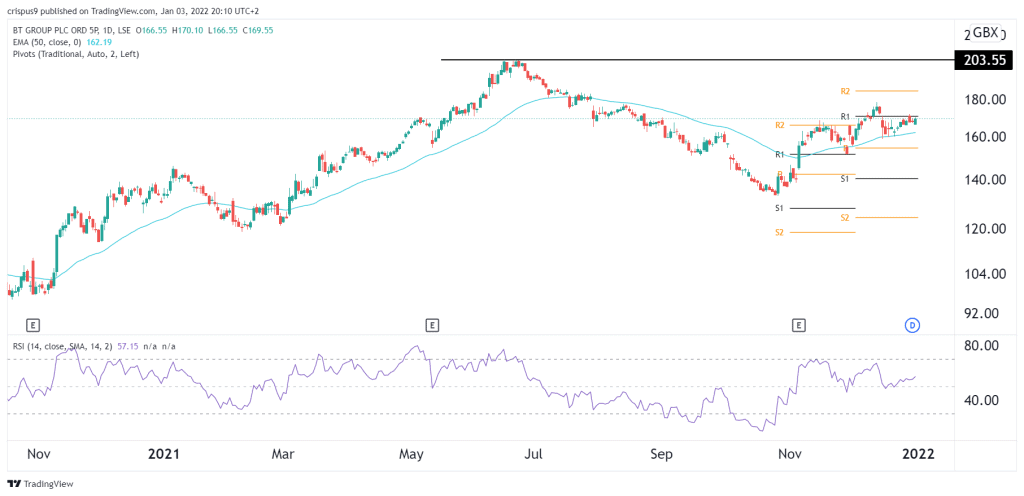Open the earnings E marker below November 2020
The height and width of the screenshot is (496, 1024).
point(31,324)
